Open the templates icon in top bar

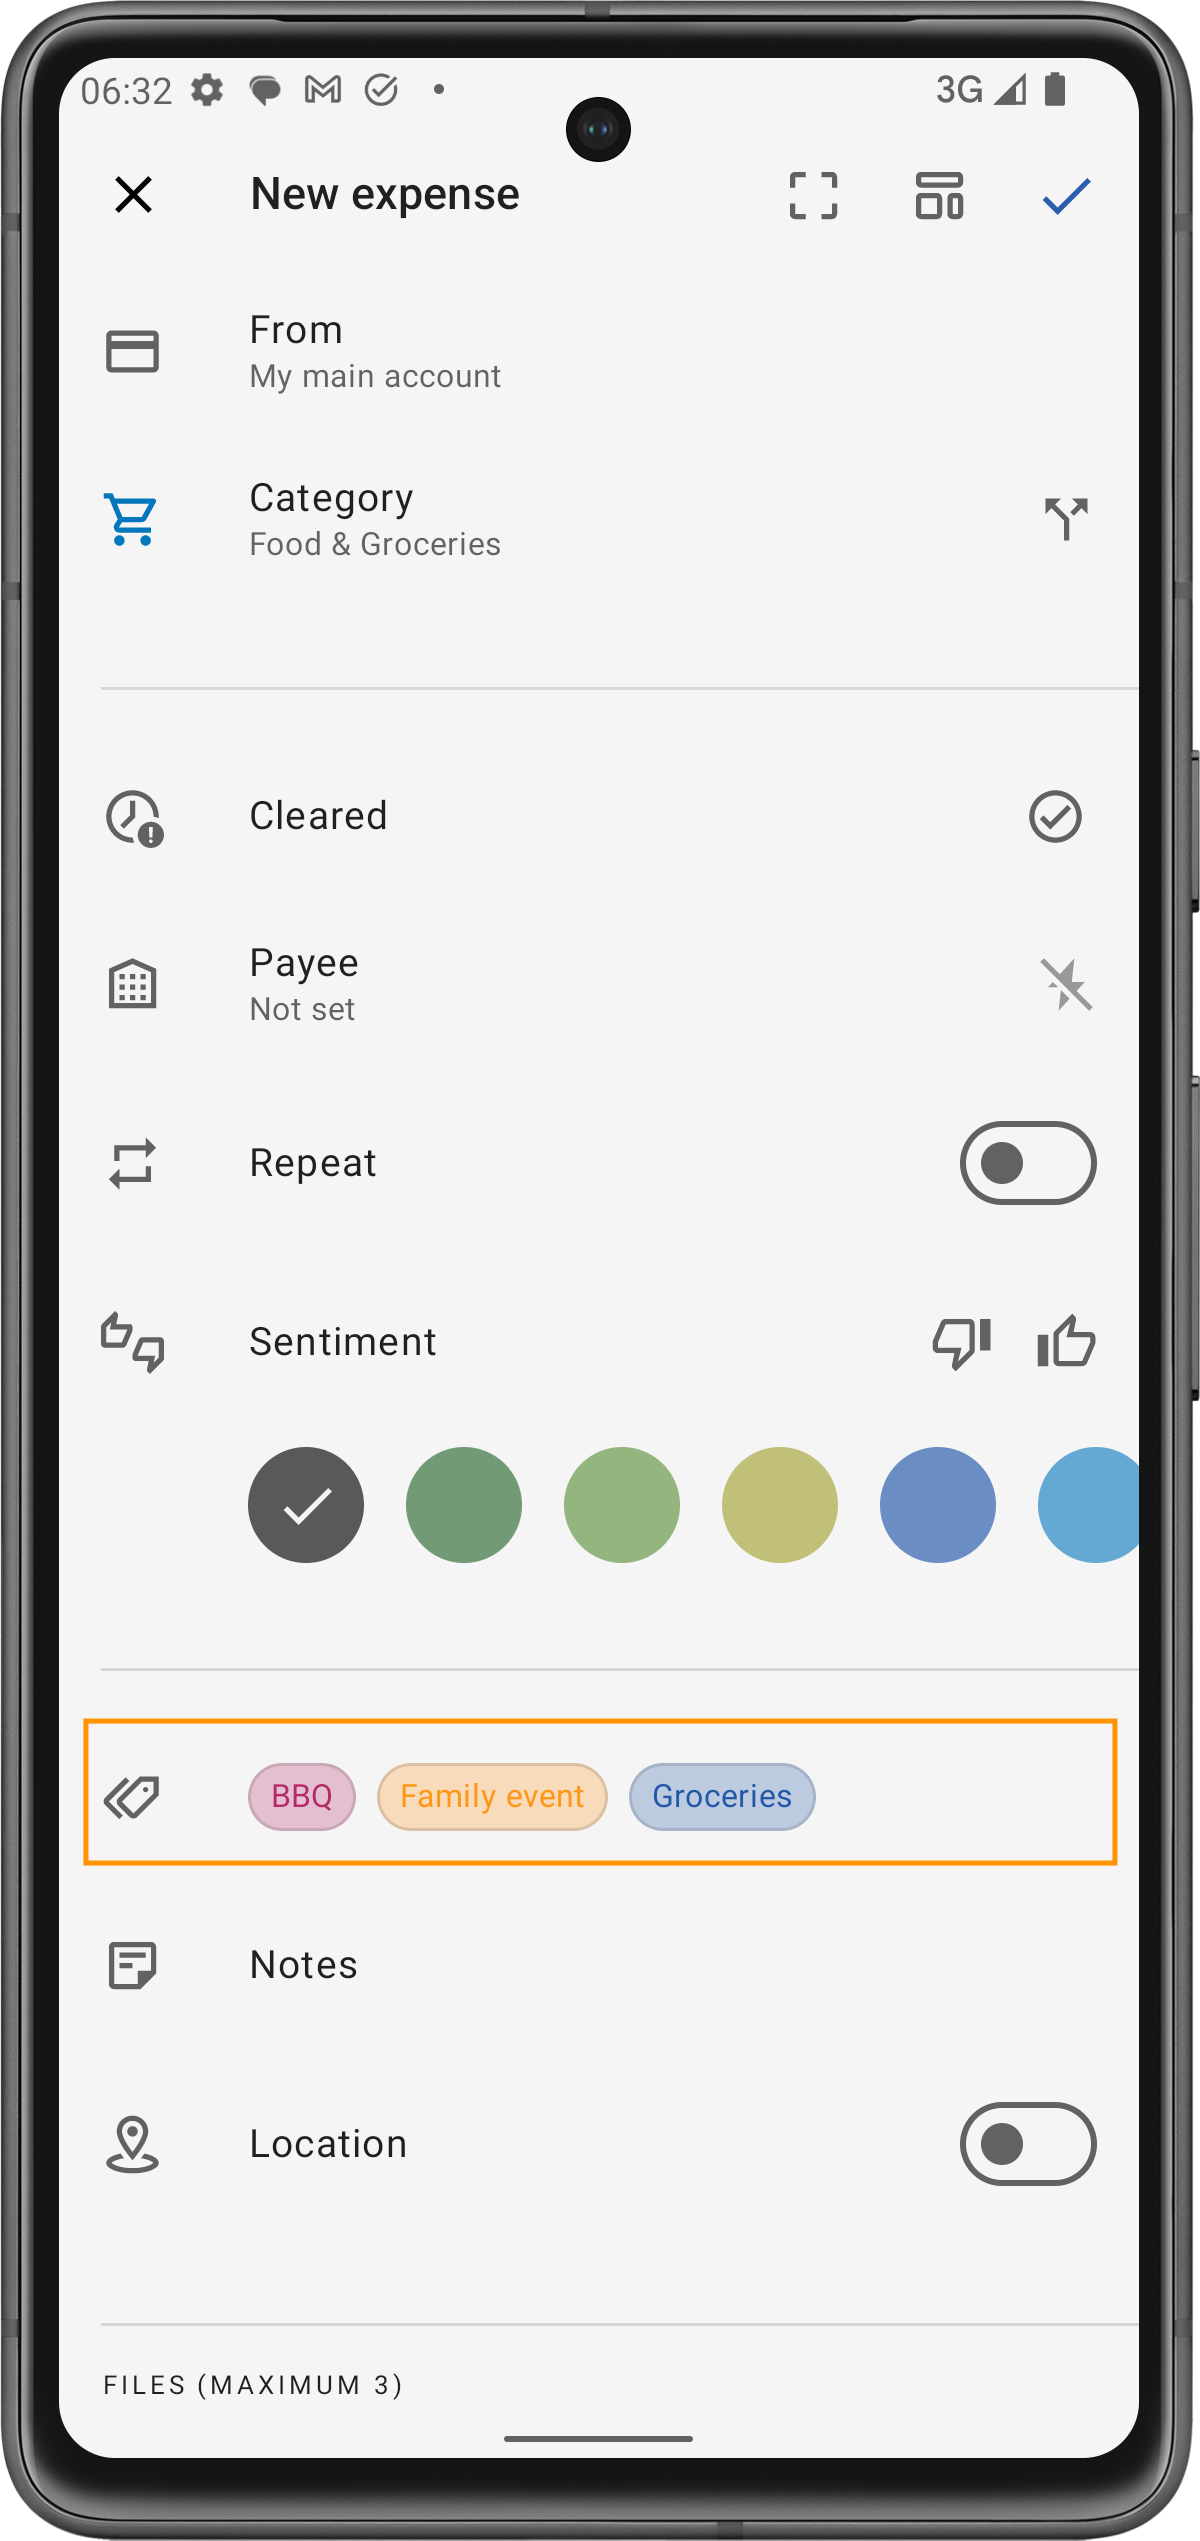point(939,195)
